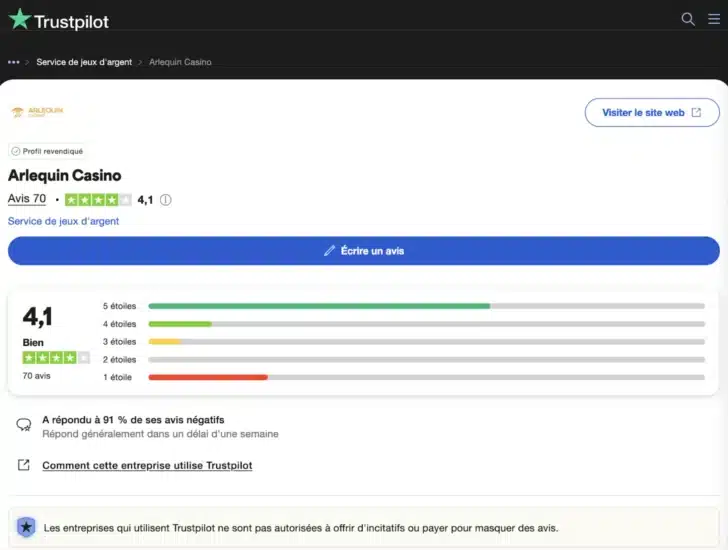Click 'Visiter le site web' button
This screenshot has width=728, height=550.
pyautogui.click(x=652, y=112)
